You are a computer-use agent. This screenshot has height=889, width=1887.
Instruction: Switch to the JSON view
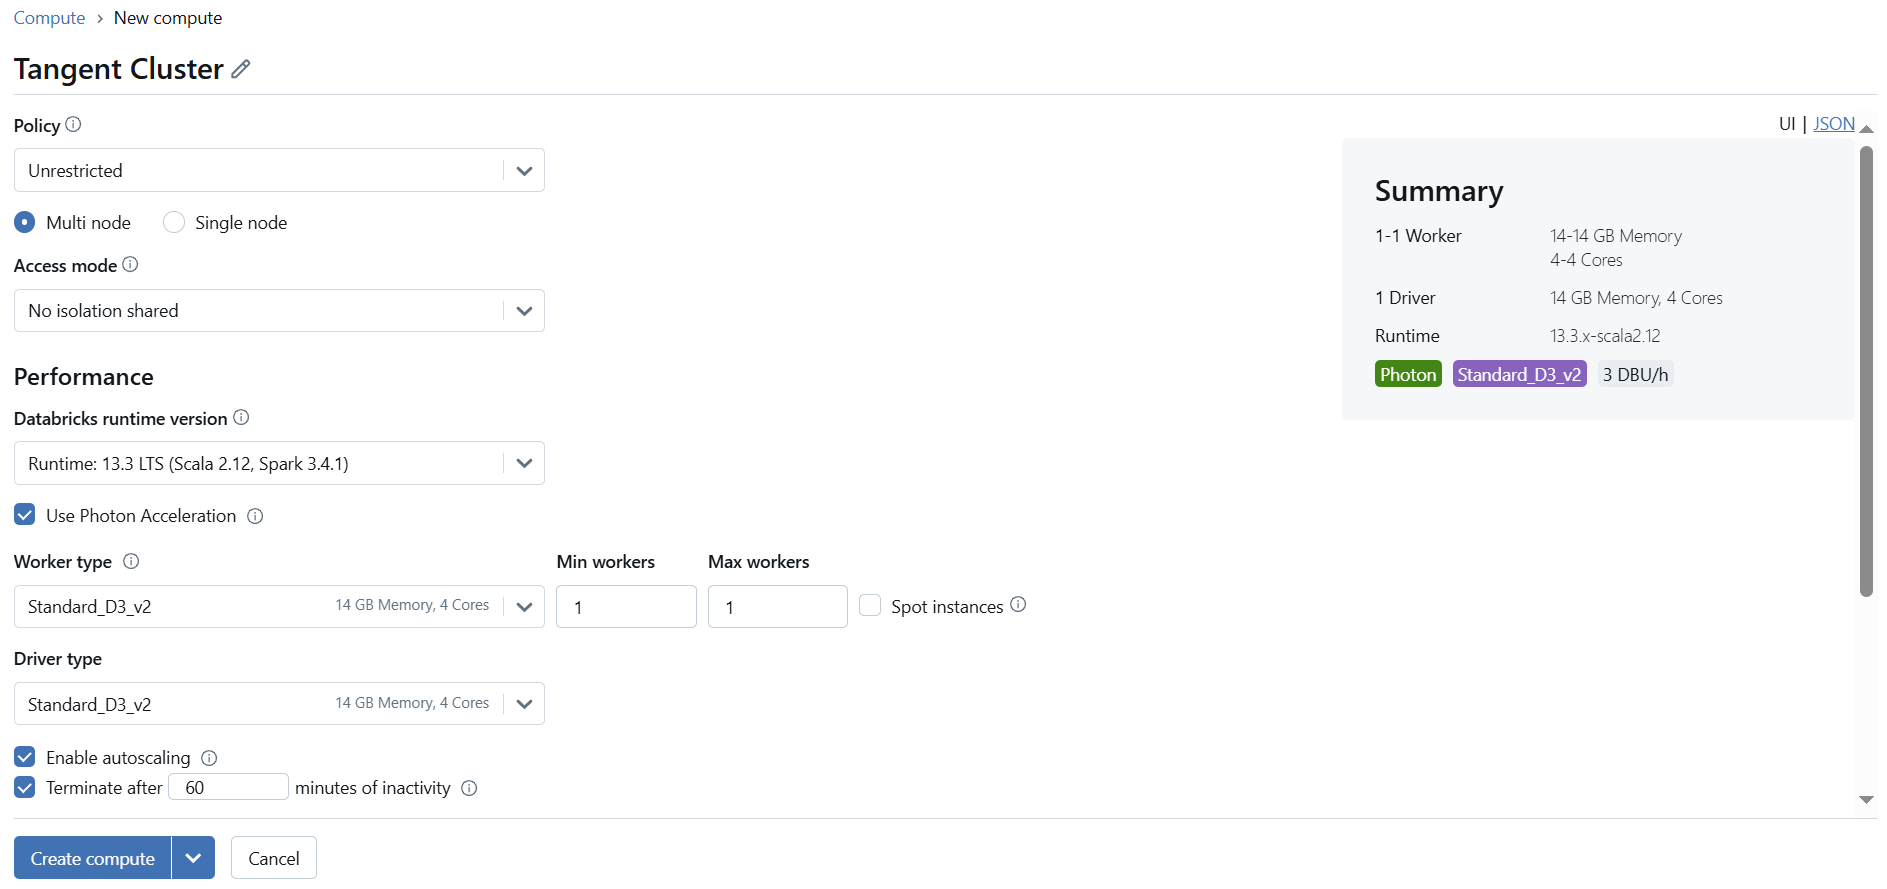(1834, 124)
